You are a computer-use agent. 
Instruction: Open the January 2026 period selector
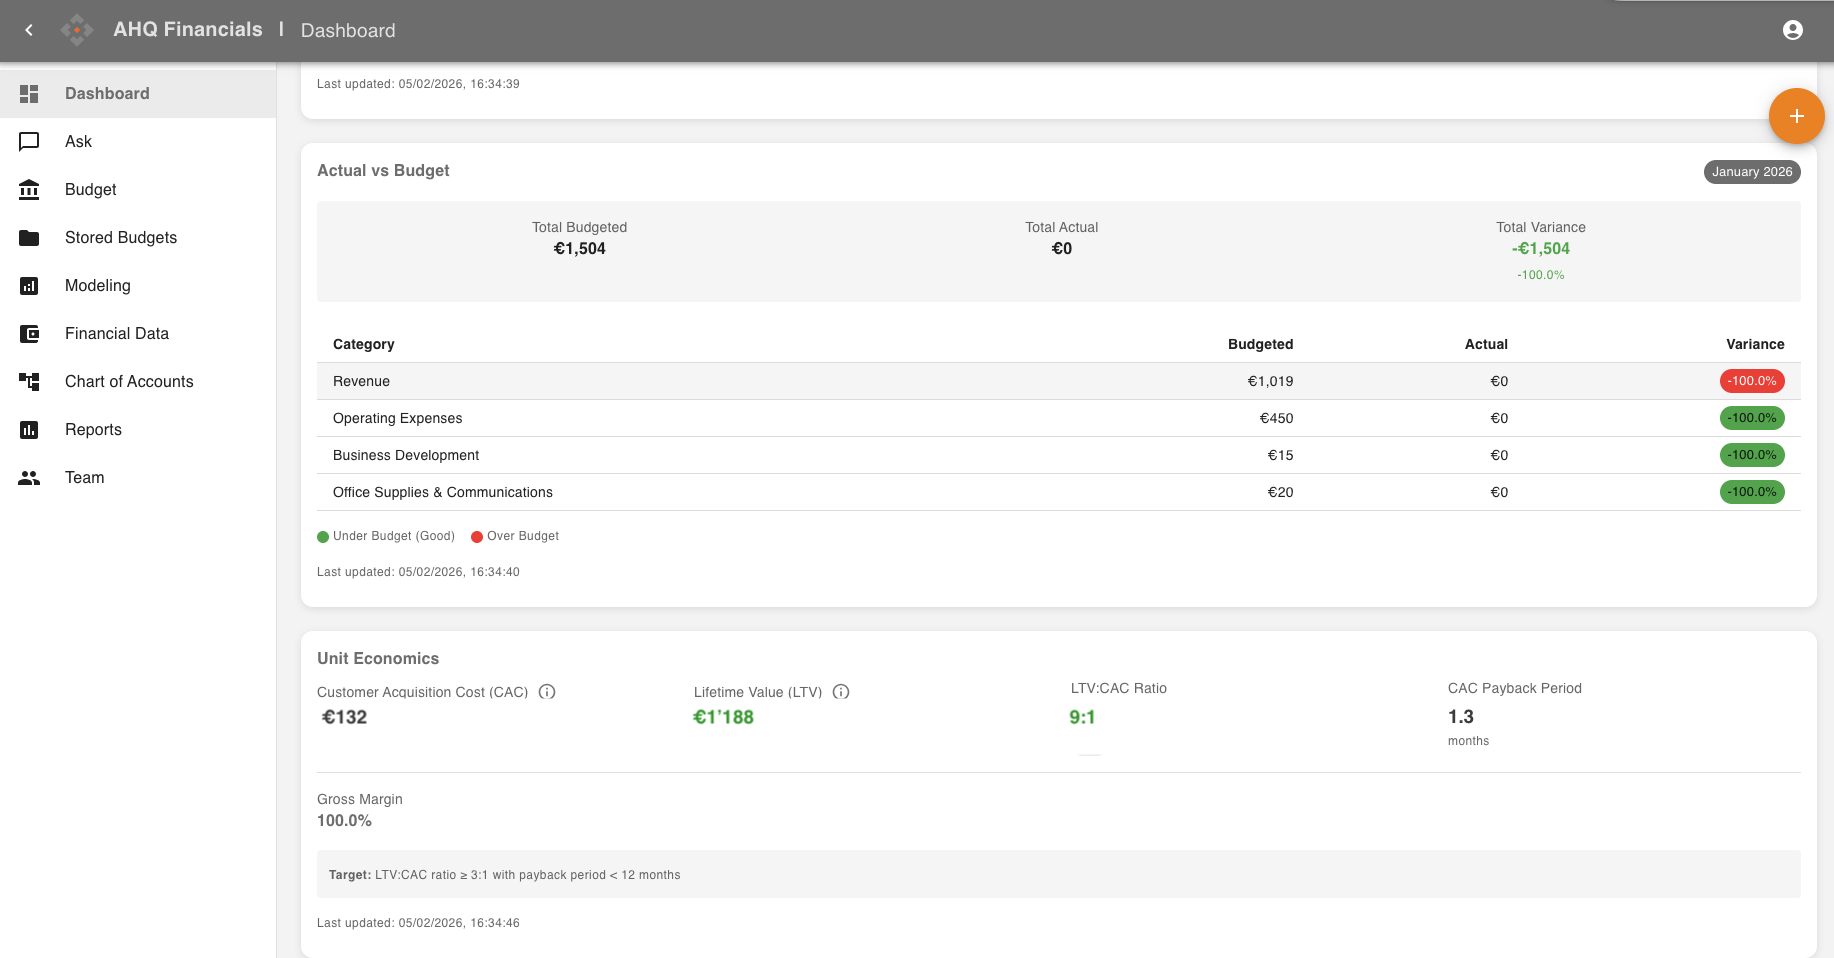[x=1751, y=172]
